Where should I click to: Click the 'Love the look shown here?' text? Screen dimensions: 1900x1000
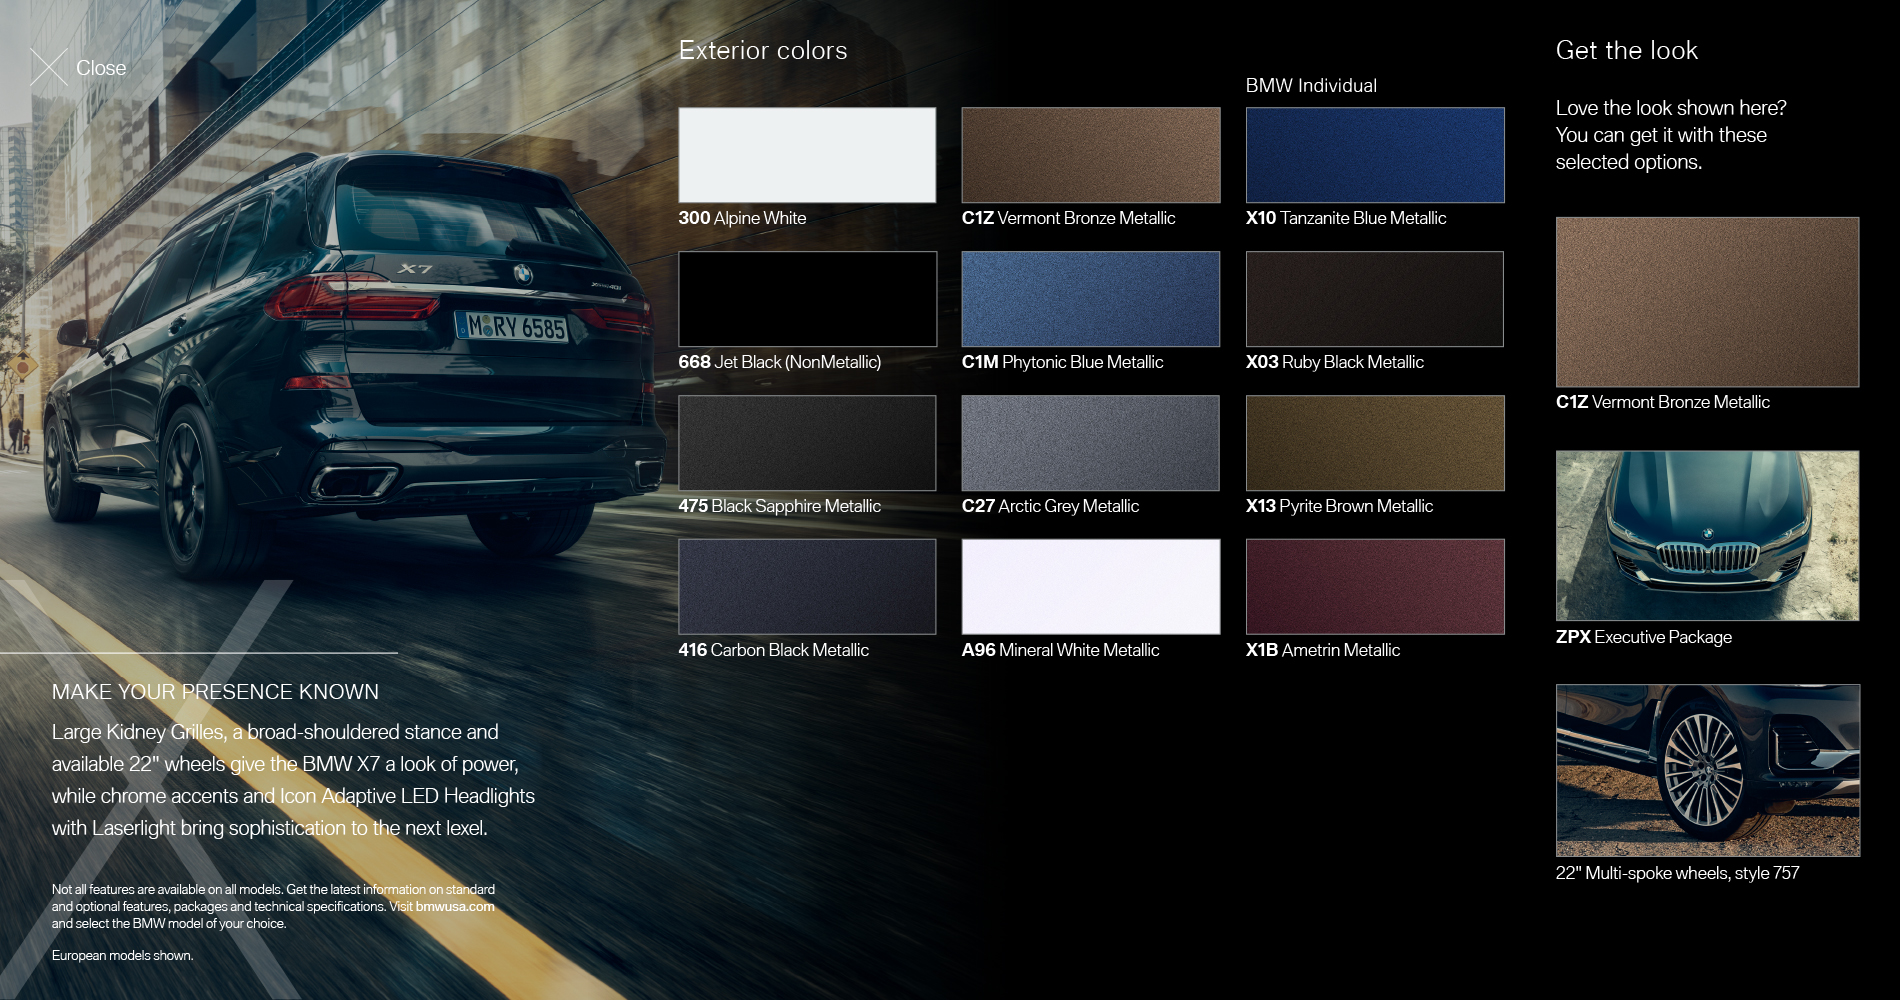coord(1671,108)
